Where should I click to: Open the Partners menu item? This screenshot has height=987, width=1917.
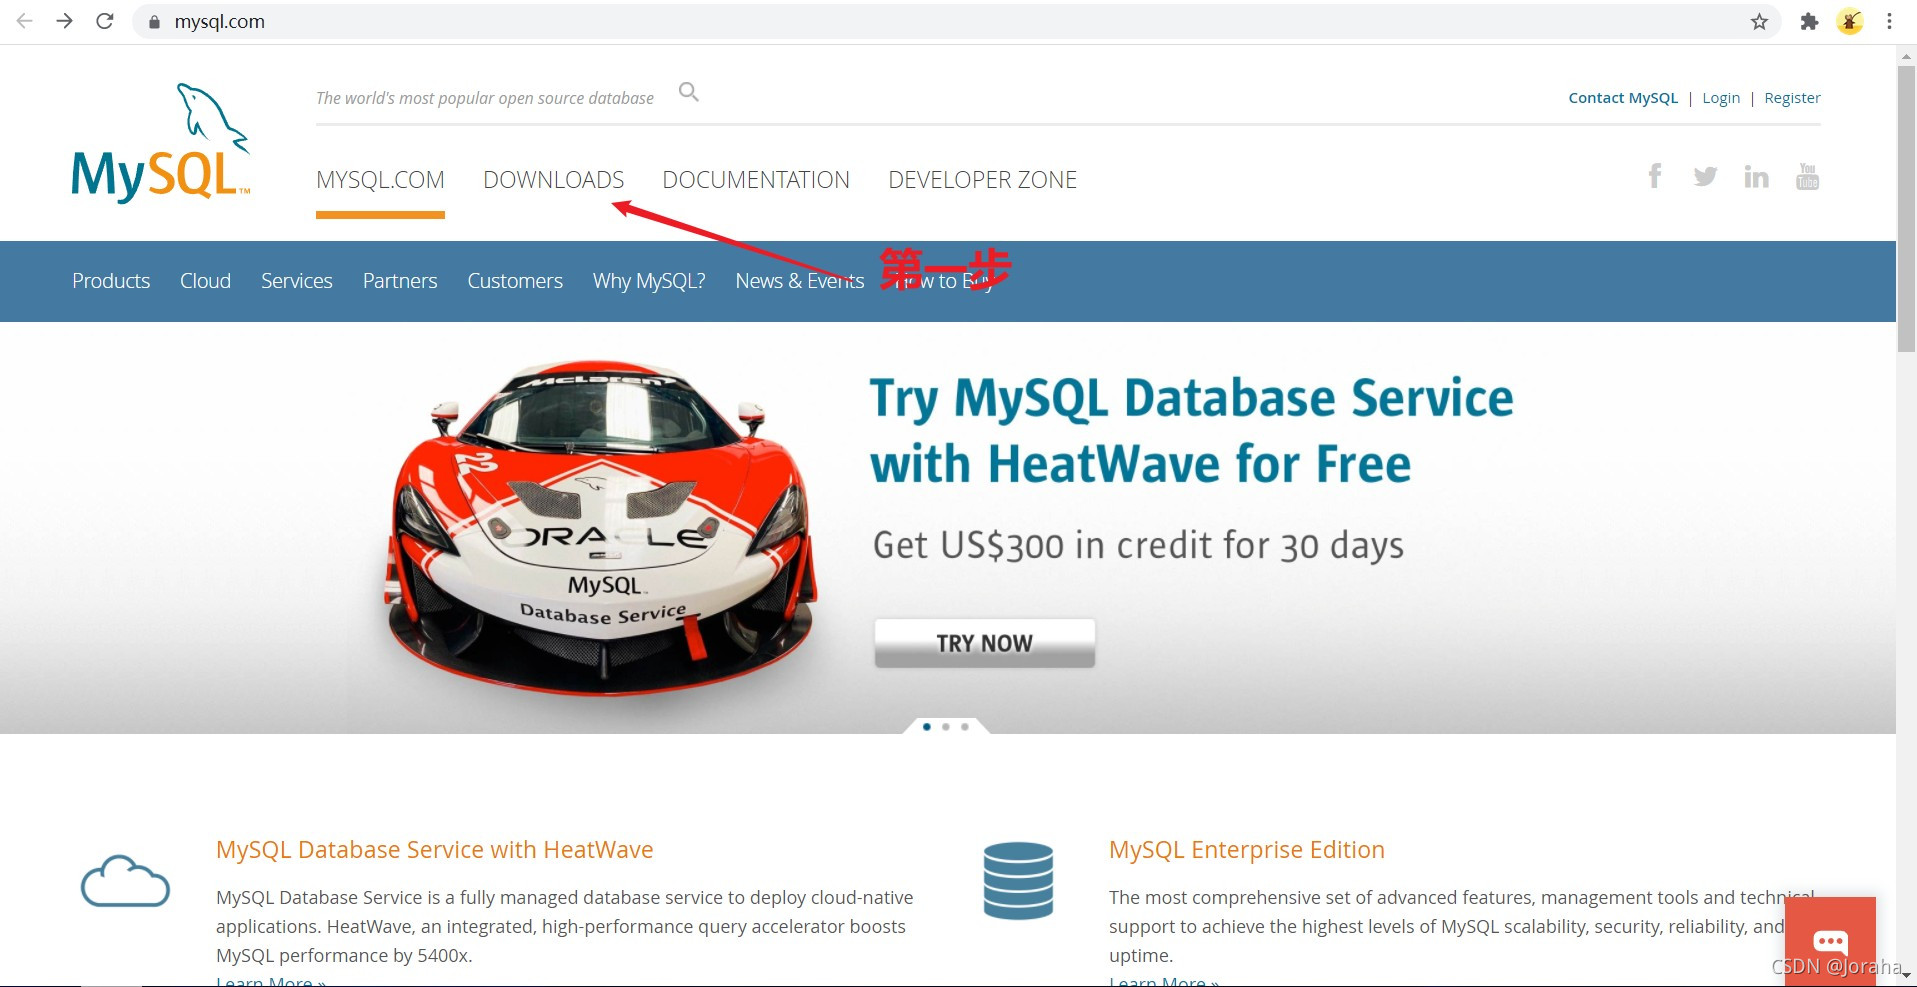click(x=400, y=281)
